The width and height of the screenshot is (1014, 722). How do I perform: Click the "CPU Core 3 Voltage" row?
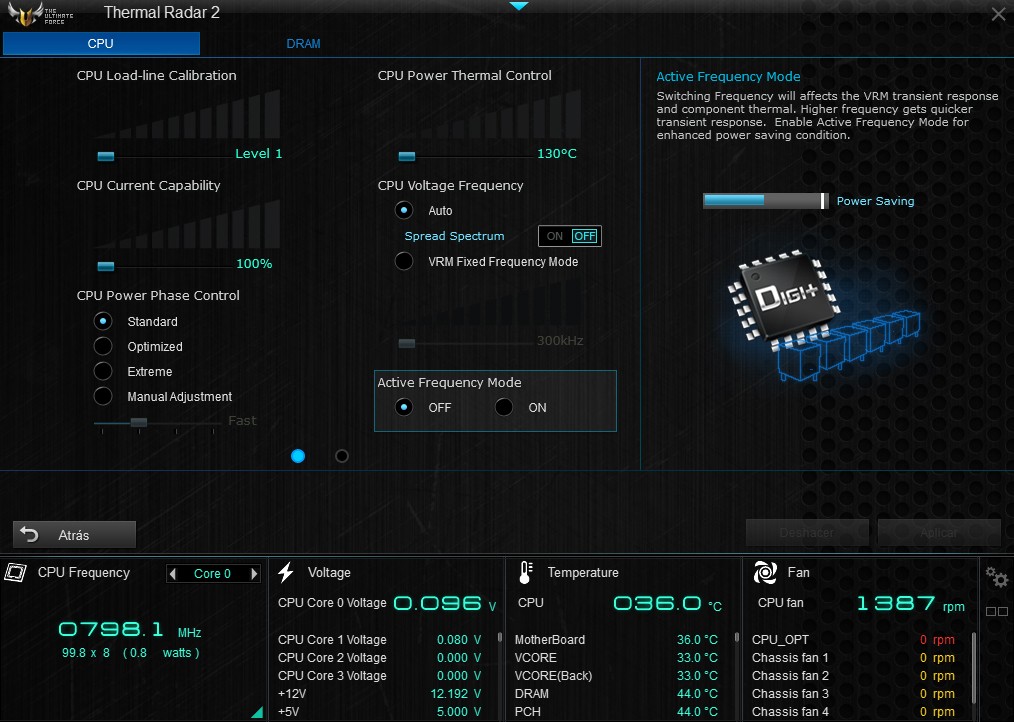click(x=380, y=675)
